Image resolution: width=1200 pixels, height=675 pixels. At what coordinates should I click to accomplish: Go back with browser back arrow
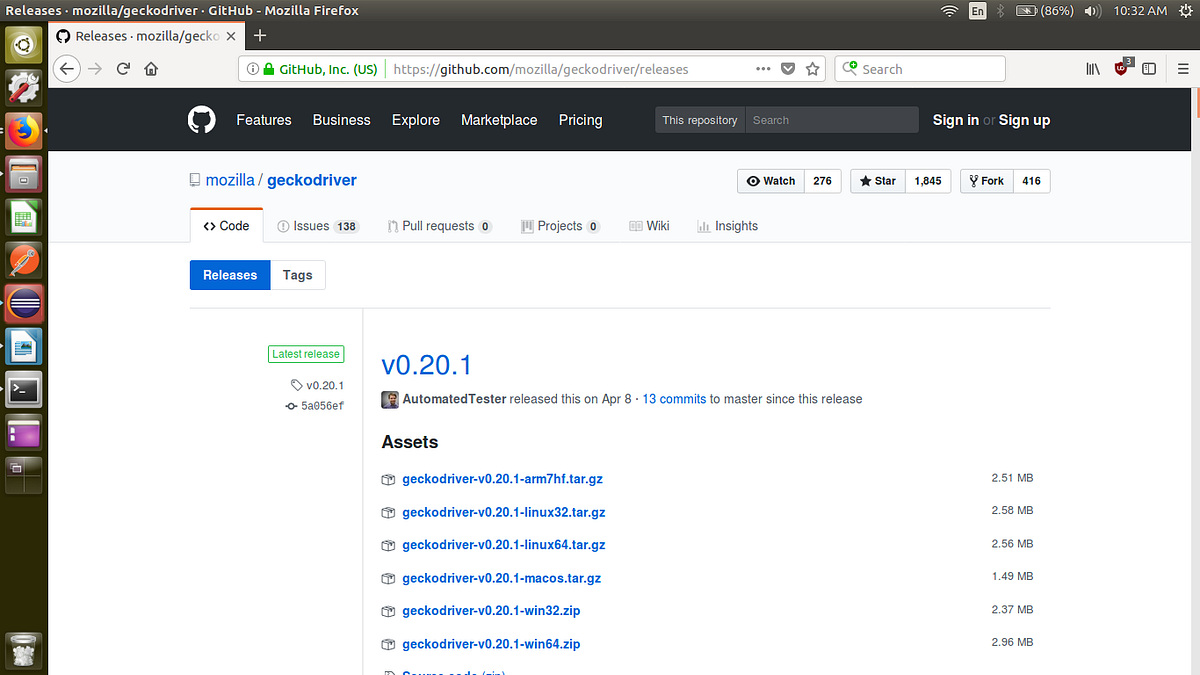tap(66, 69)
